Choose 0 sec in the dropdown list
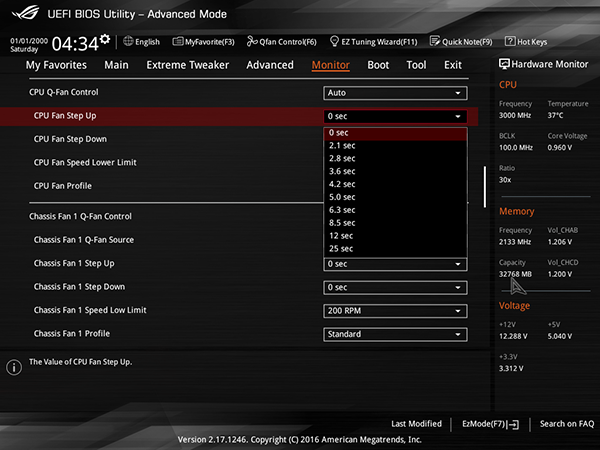The image size is (600, 450). (x=395, y=133)
